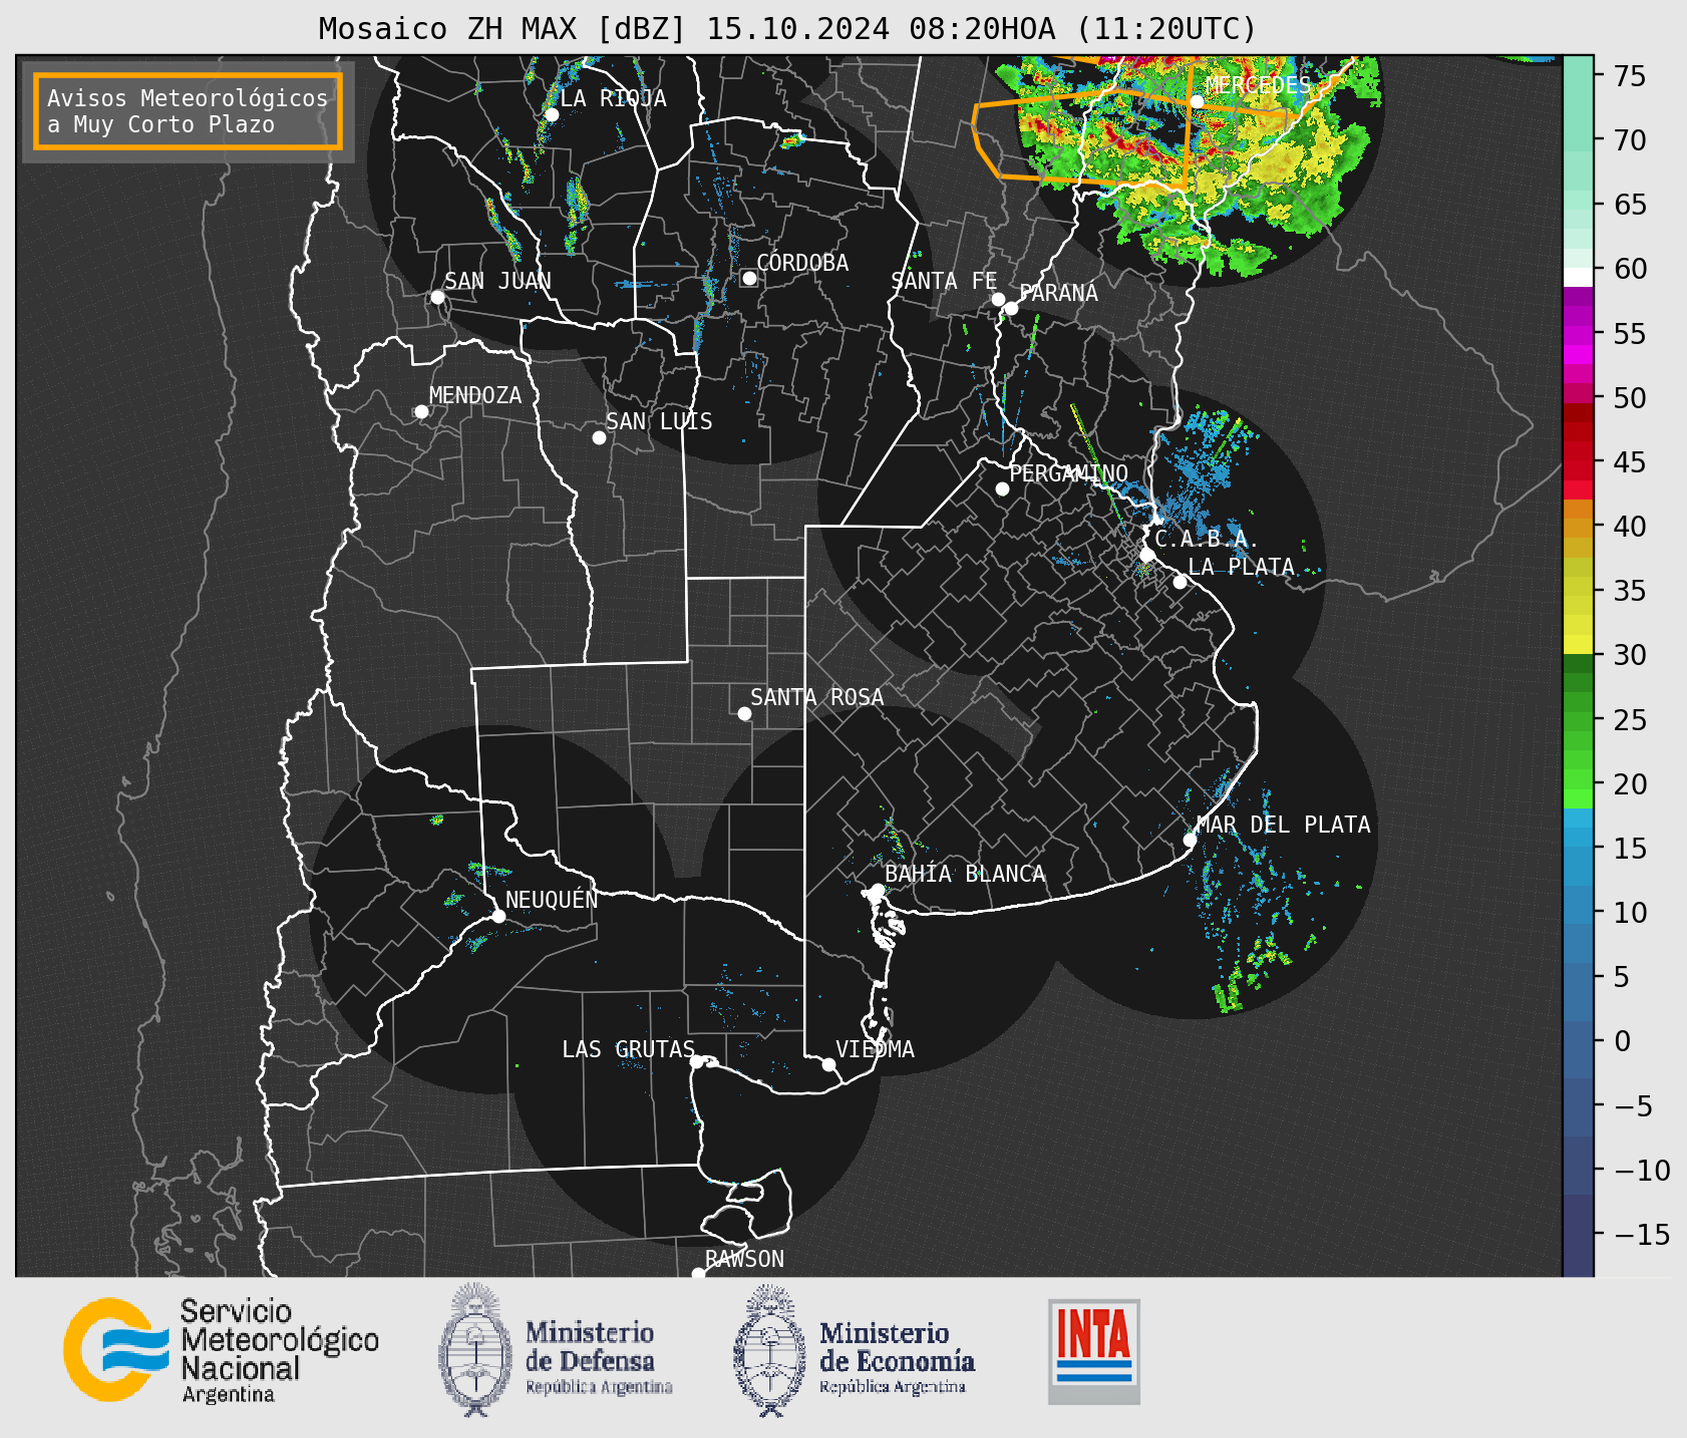Click the SAN LUIS city label
The height and width of the screenshot is (1438, 1687).
pos(659,421)
